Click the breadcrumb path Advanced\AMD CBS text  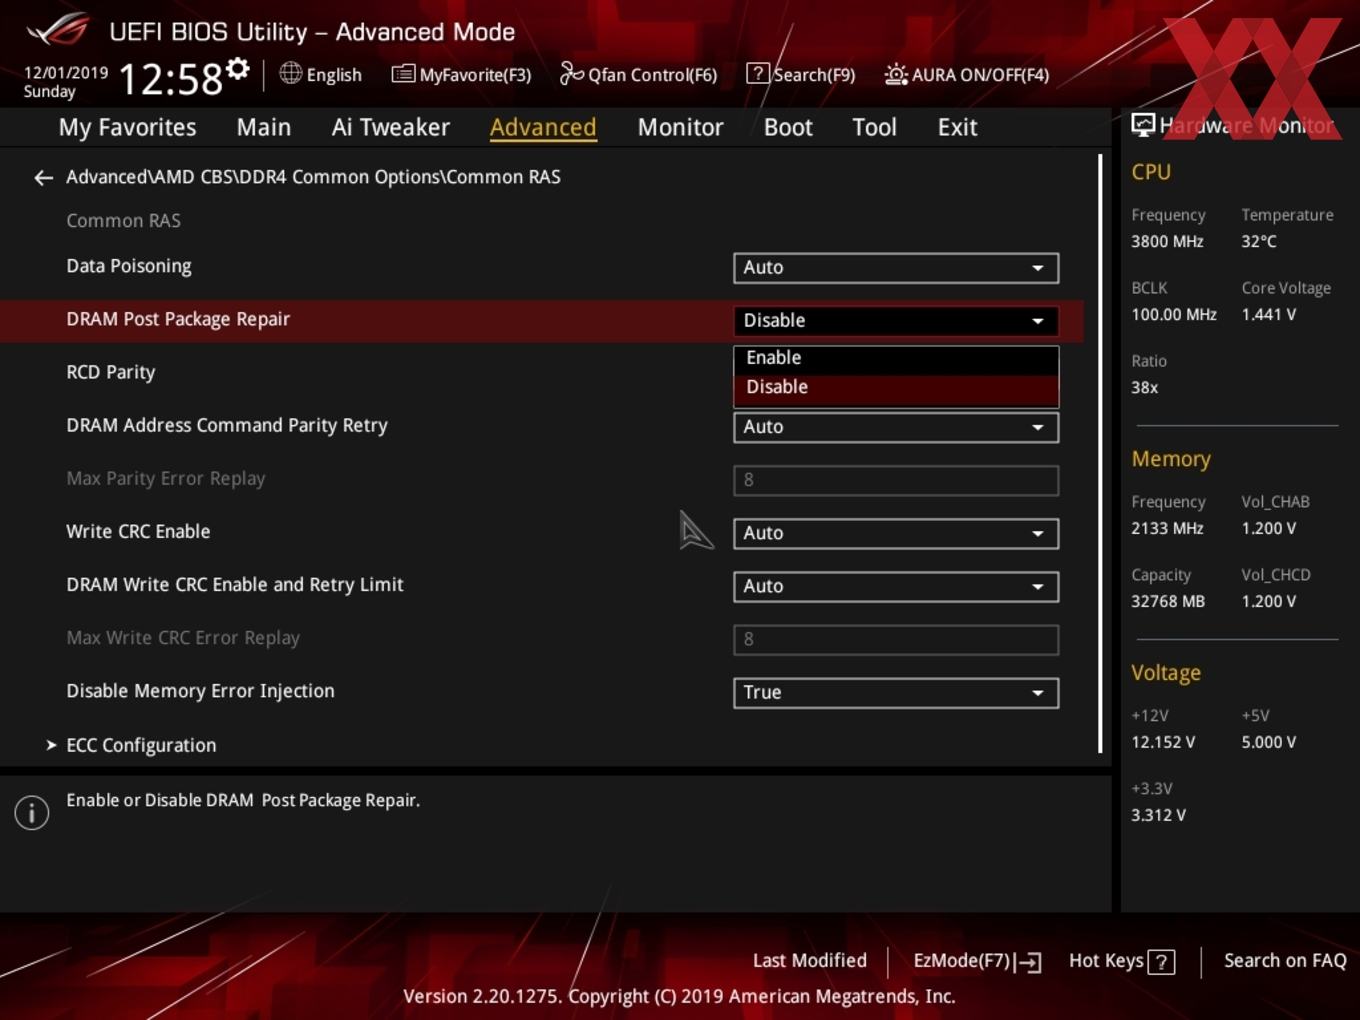pyautogui.click(x=313, y=177)
